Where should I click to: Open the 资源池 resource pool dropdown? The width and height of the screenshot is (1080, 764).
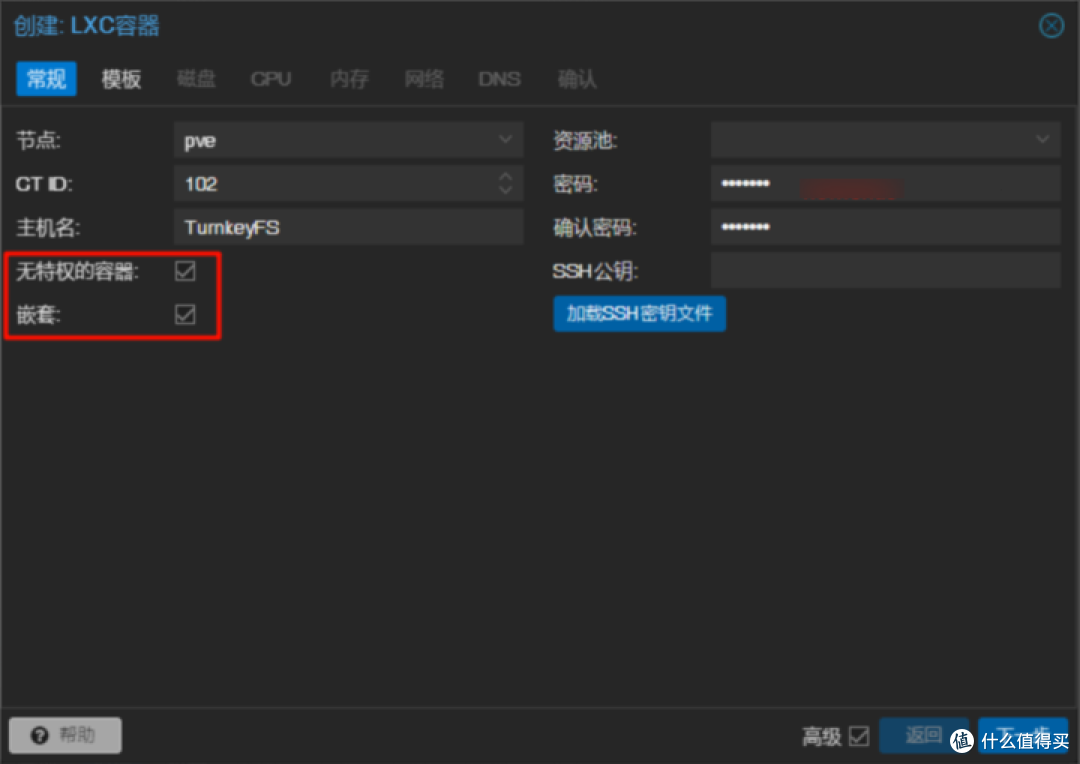(885, 140)
